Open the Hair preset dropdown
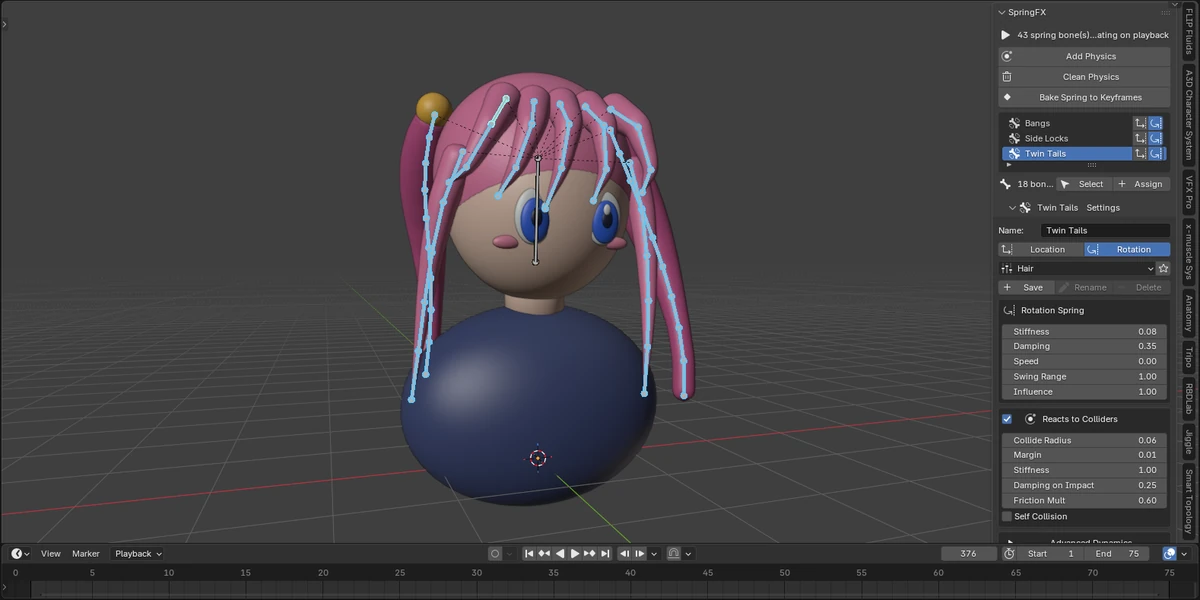This screenshot has height=600, width=1200. coord(1077,269)
